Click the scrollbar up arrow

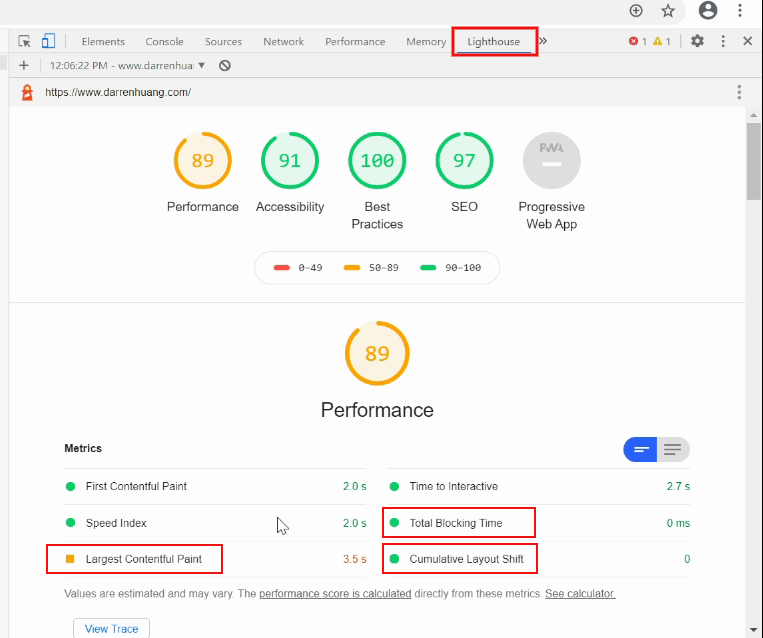[753, 115]
